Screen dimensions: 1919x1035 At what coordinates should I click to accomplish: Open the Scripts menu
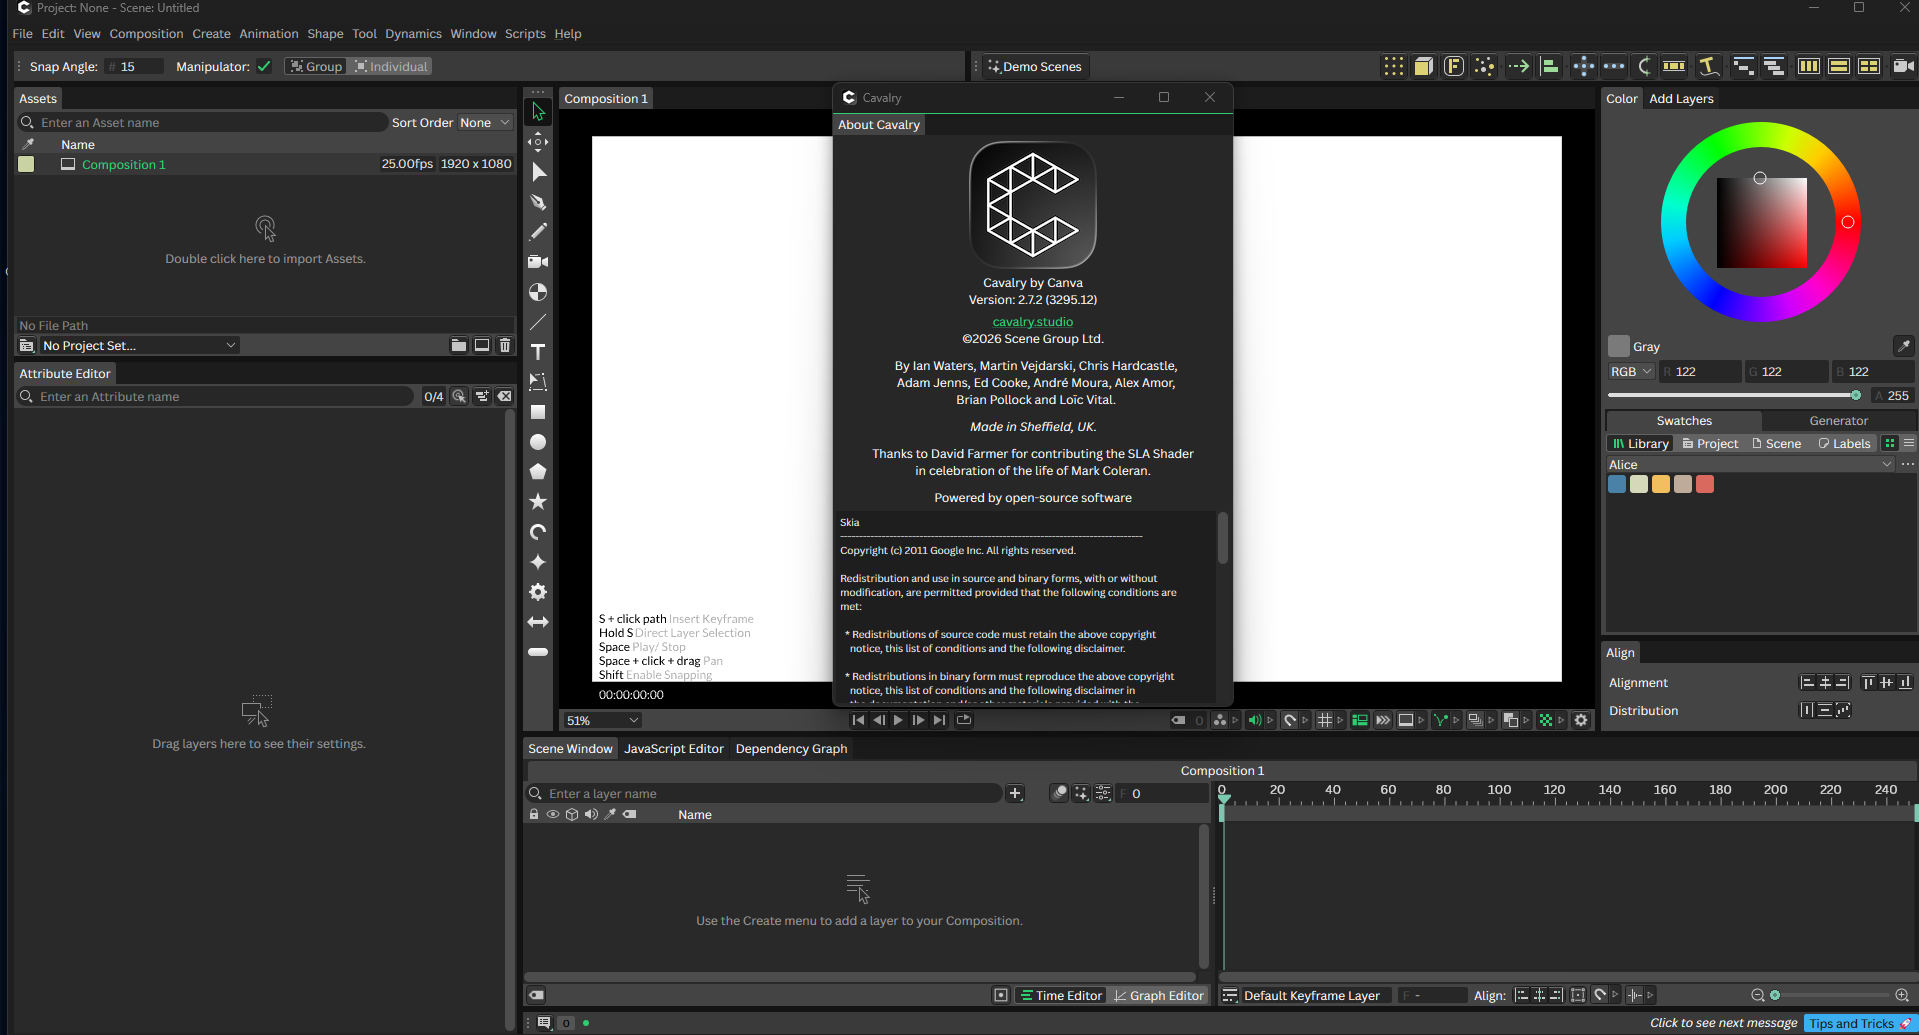525,33
